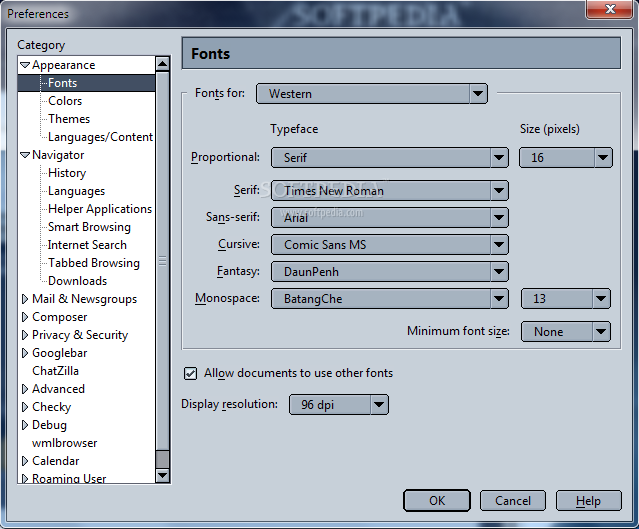Viewport: 639px width, 529px height.
Task: Collapse the Appearance category
Action: pos(25,65)
